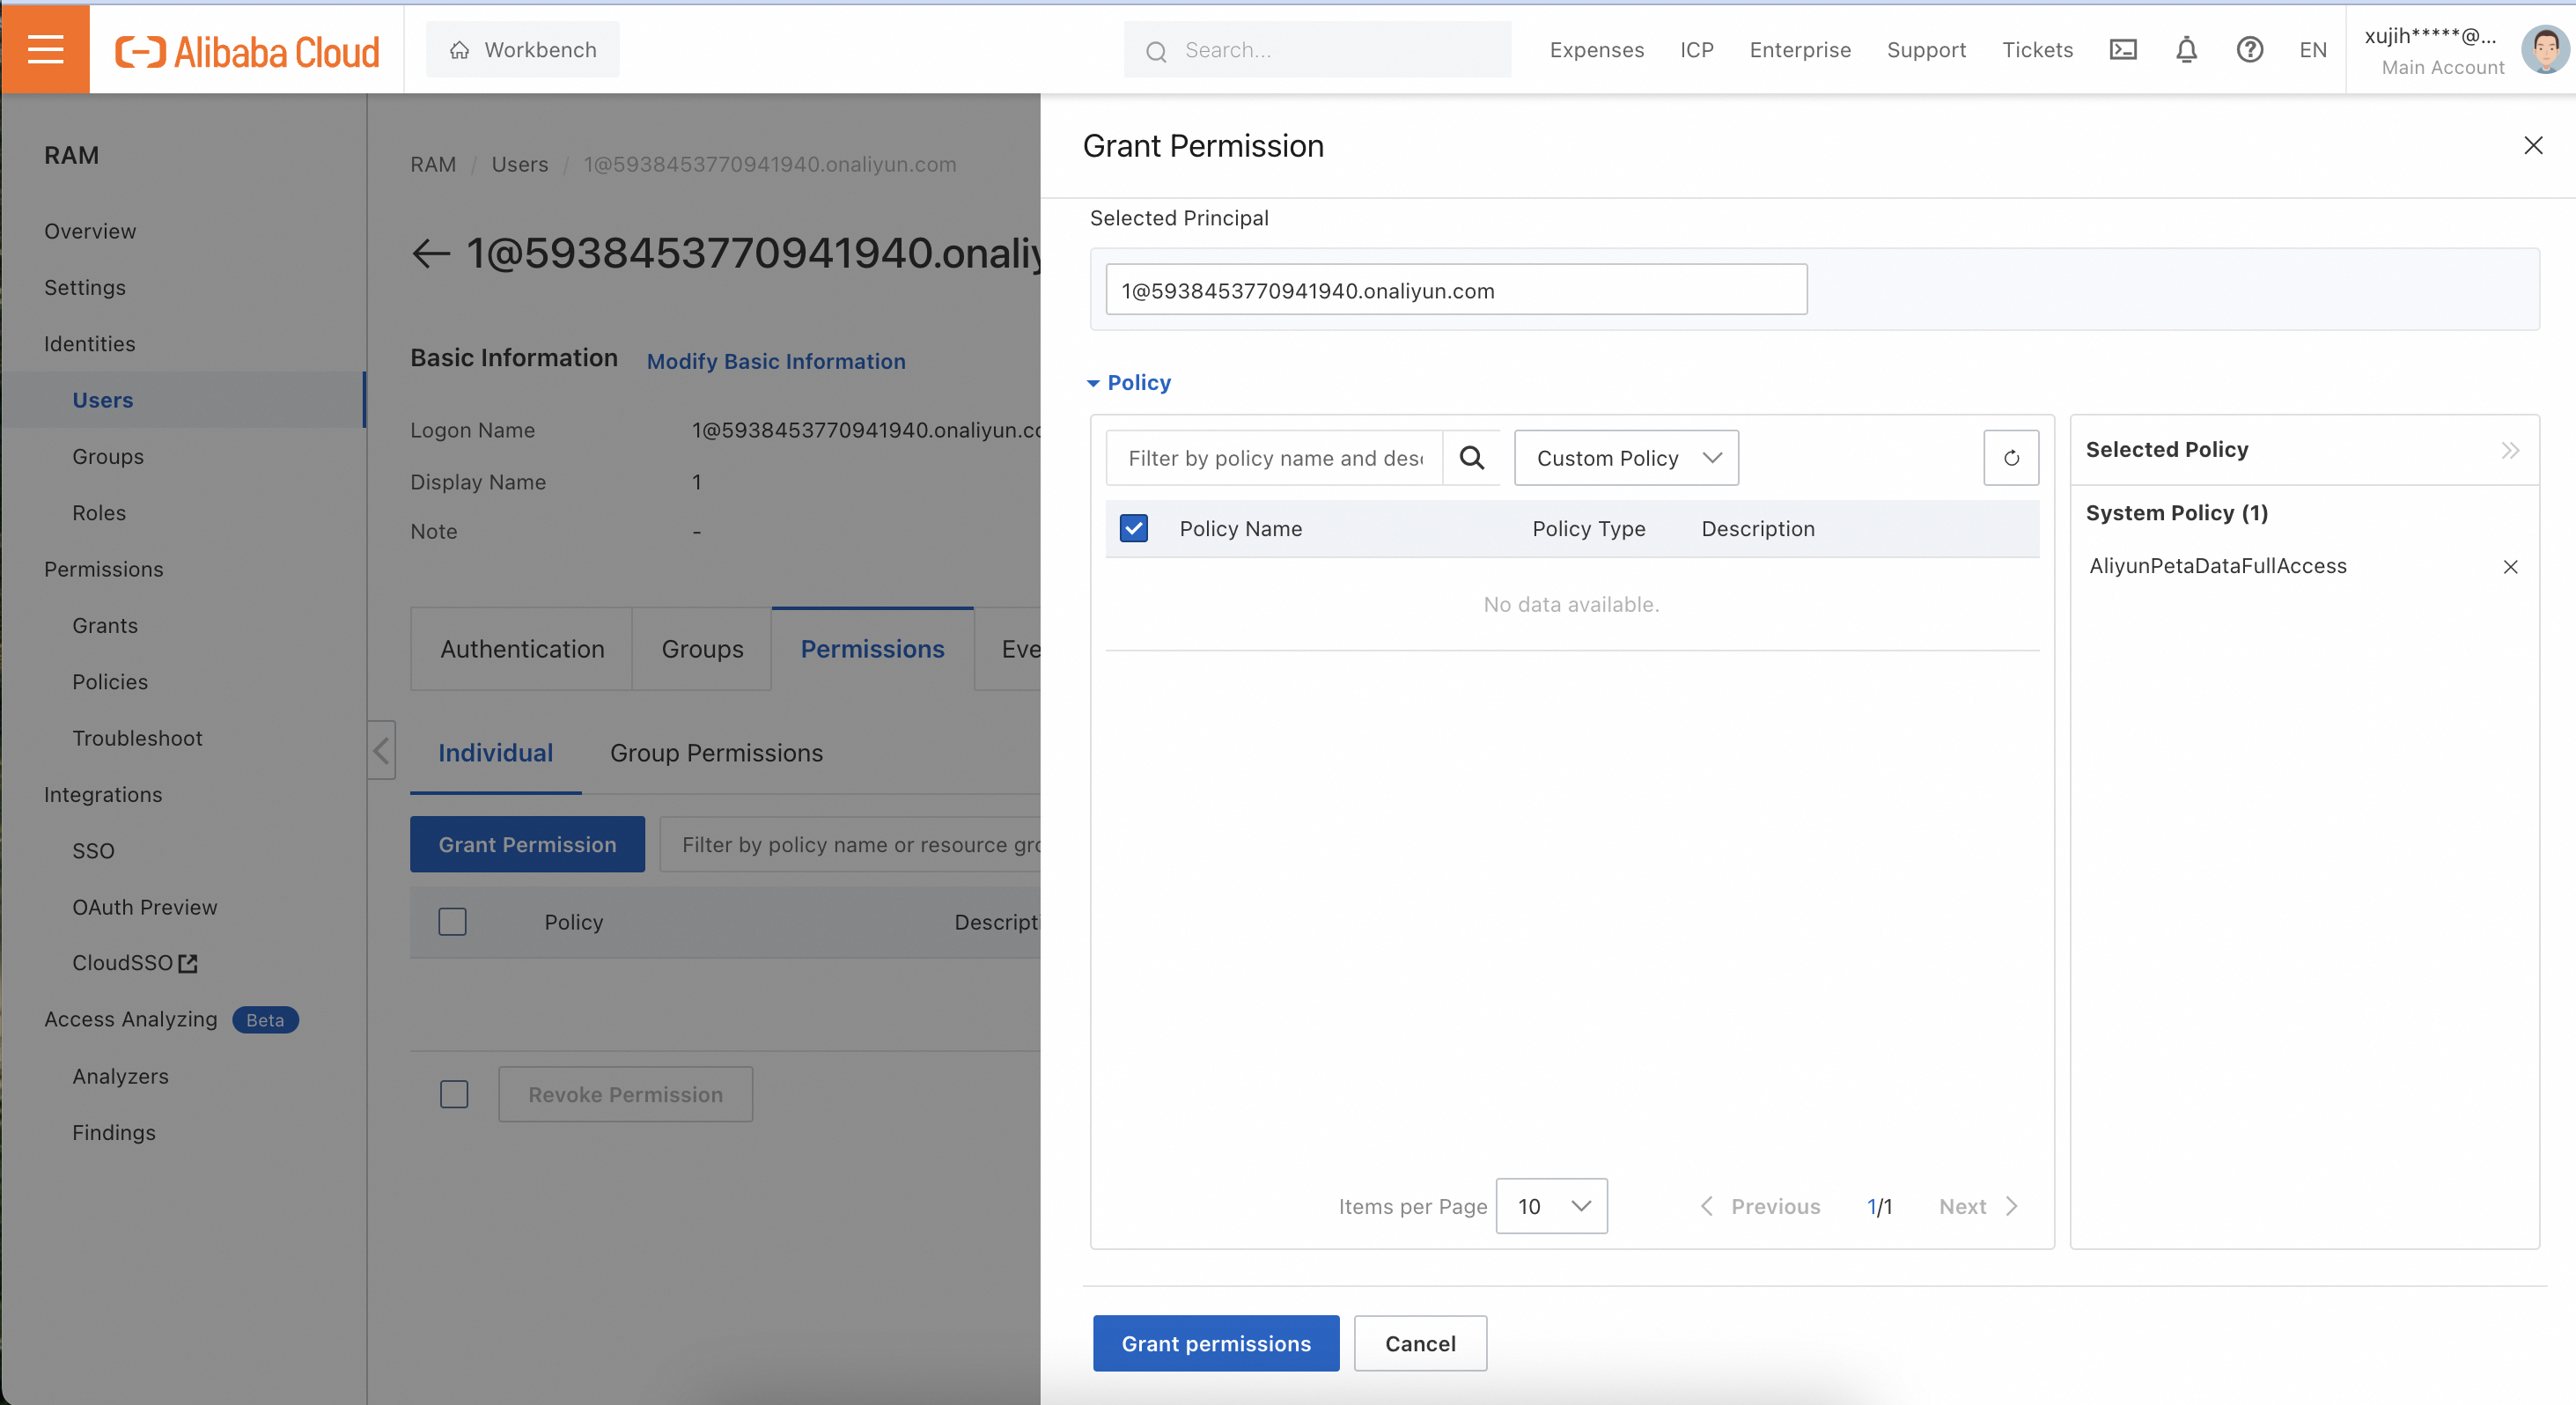Open the ICP menu
Image resolution: width=2576 pixels, height=1405 pixels.
[1696, 50]
